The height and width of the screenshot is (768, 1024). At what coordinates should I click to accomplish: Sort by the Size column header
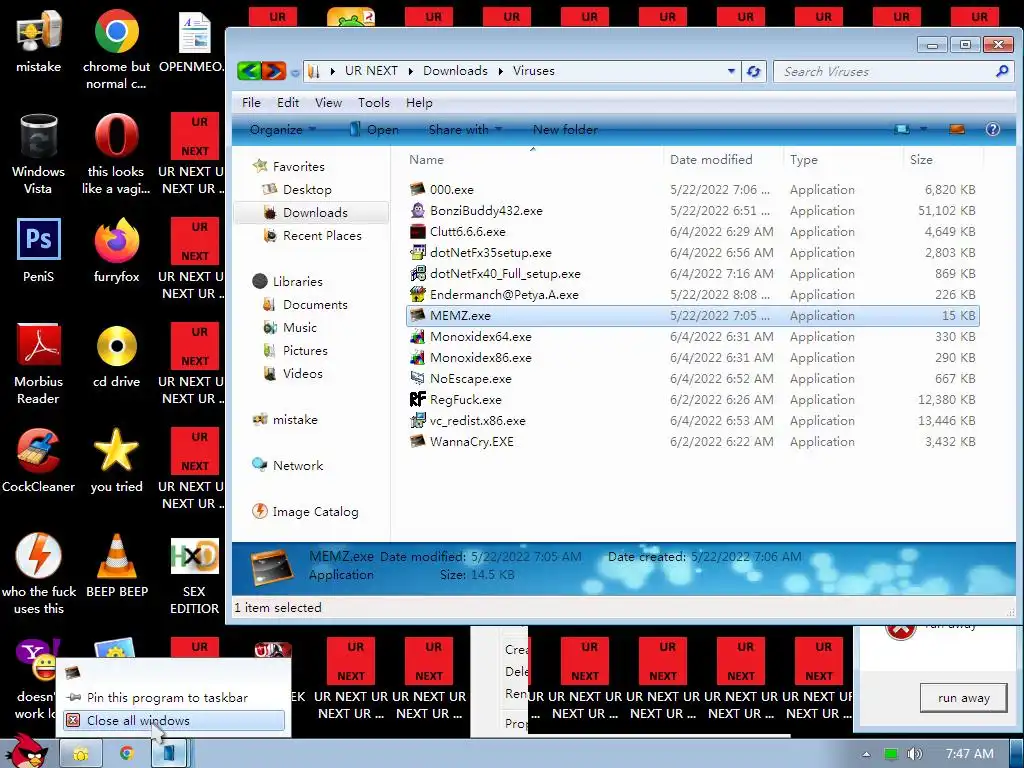coord(943,159)
